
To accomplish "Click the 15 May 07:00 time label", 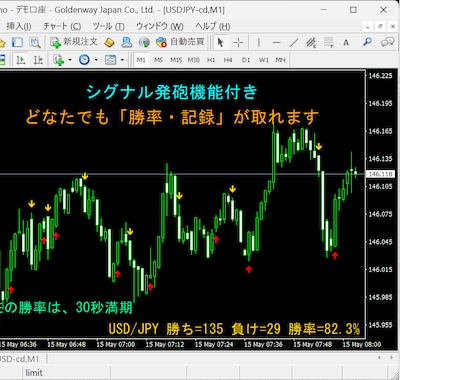I will [115, 344].
